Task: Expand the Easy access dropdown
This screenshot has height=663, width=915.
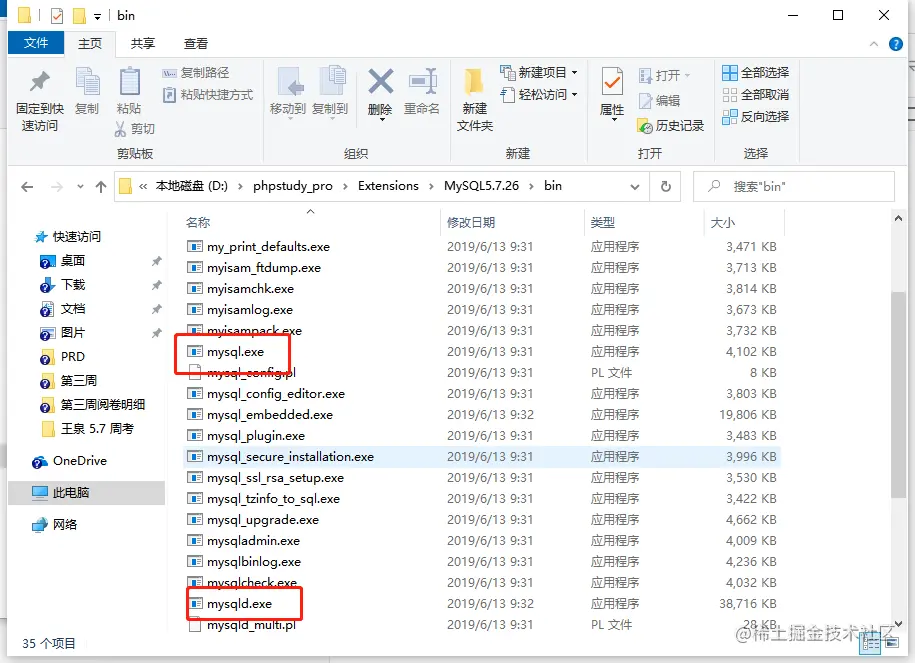Action: click(575, 95)
